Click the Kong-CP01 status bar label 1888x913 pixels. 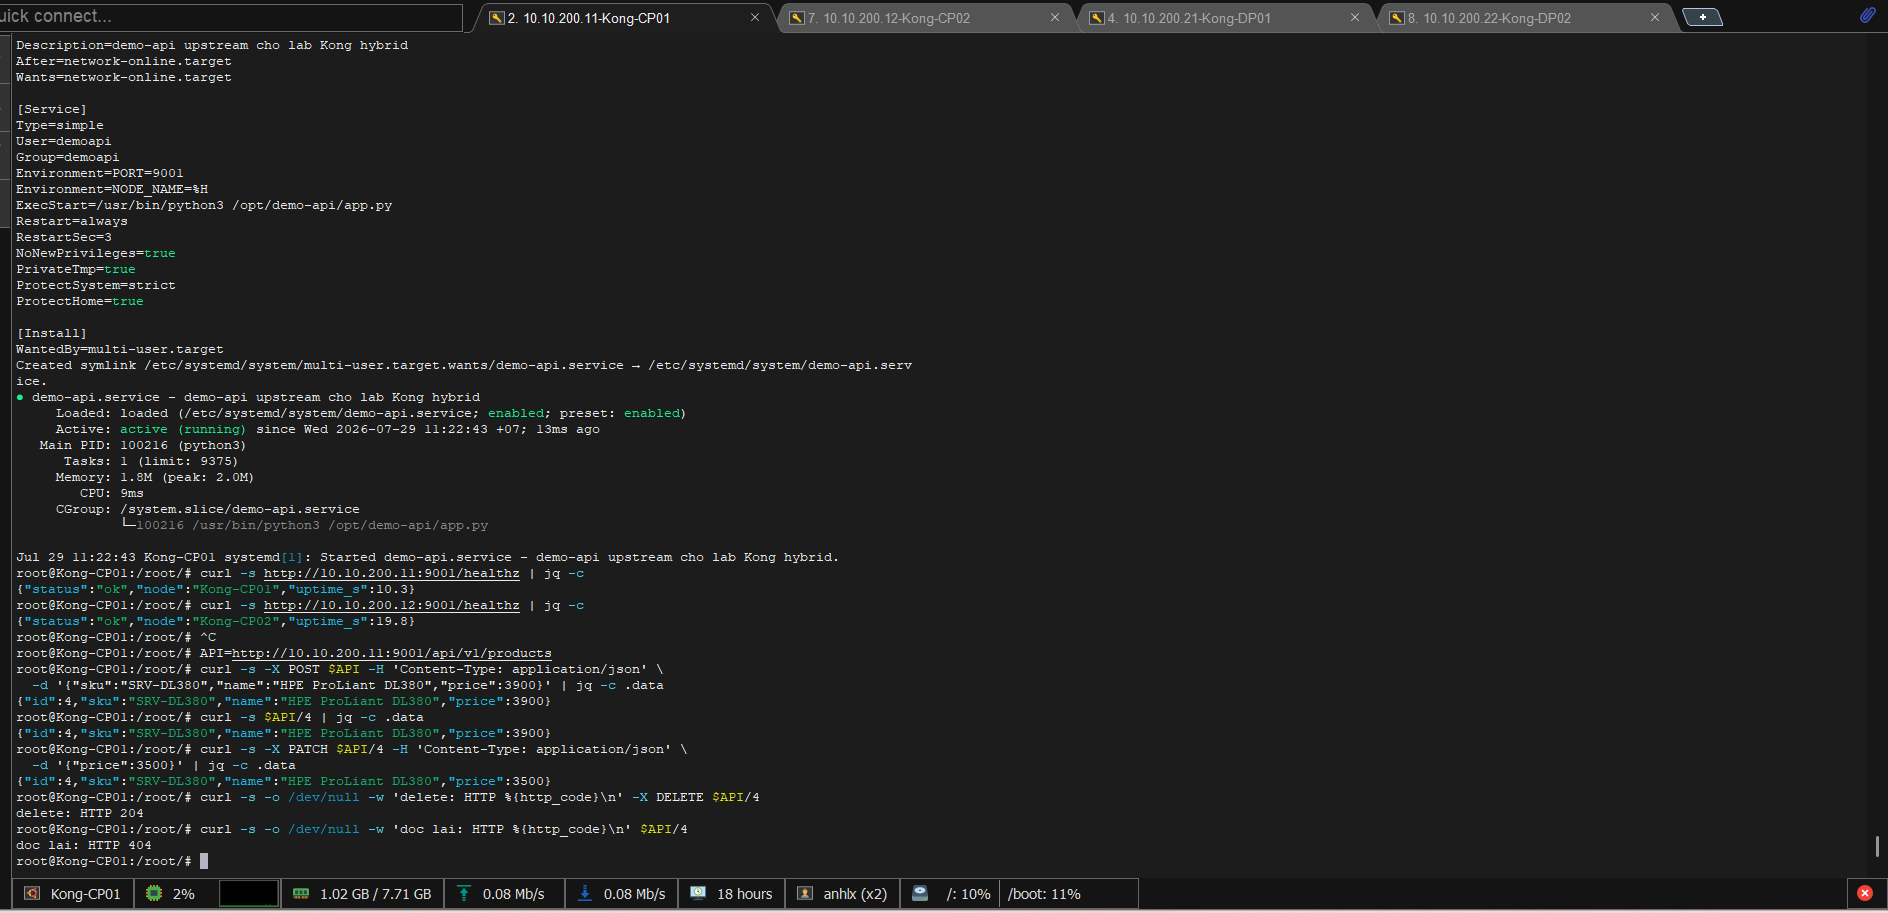[85, 894]
